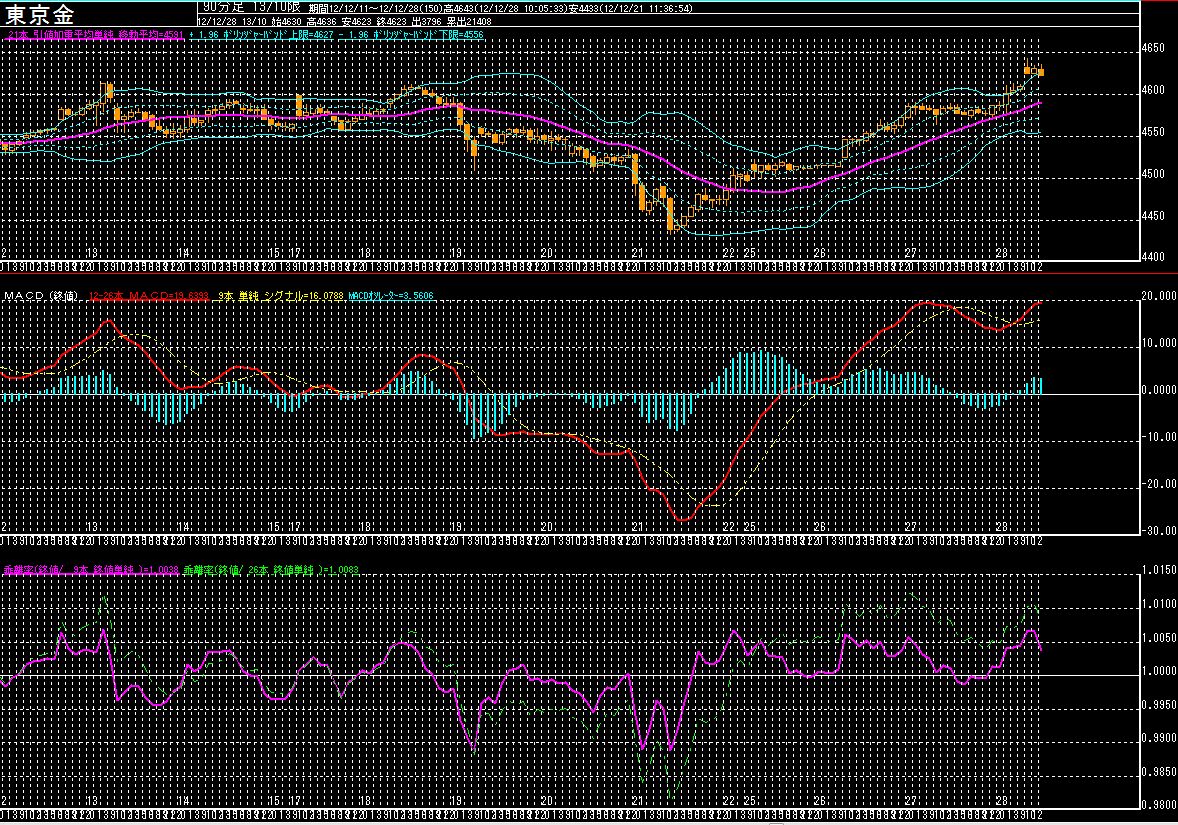Click the ボリンジャーバンド上限=4627 legend
Screen dimensions: 1178x825
click(x=261, y=35)
